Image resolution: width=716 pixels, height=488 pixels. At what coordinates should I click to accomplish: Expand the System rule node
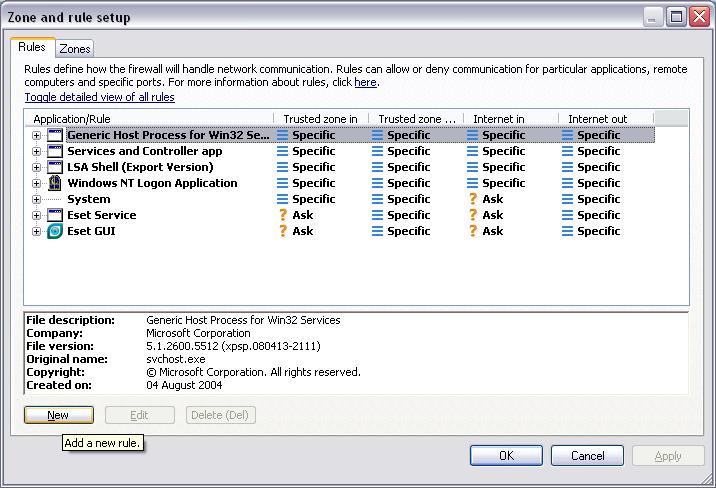coord(37,199)
